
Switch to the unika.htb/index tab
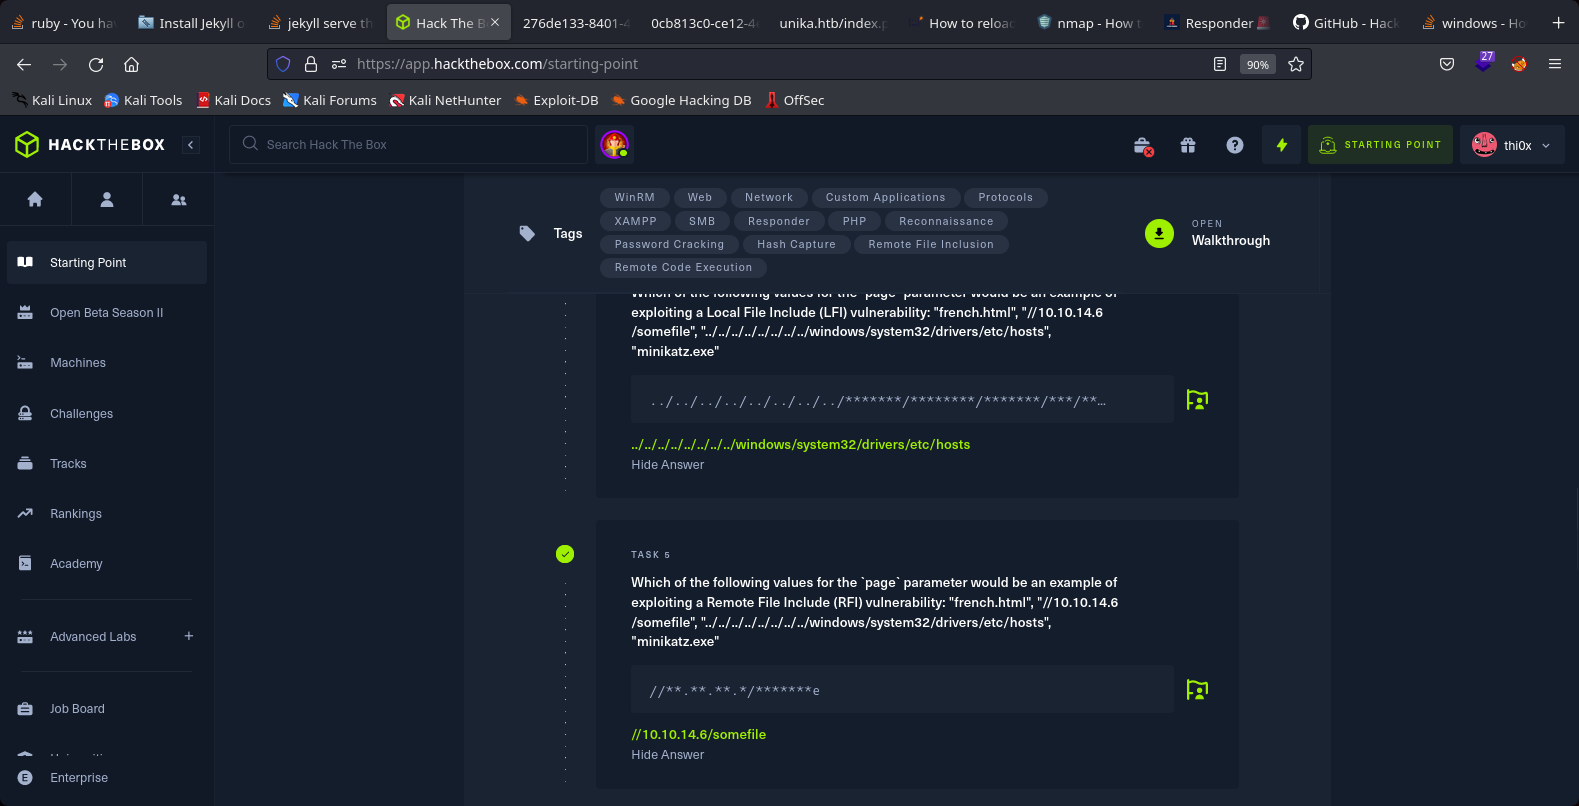coord(833,22)
